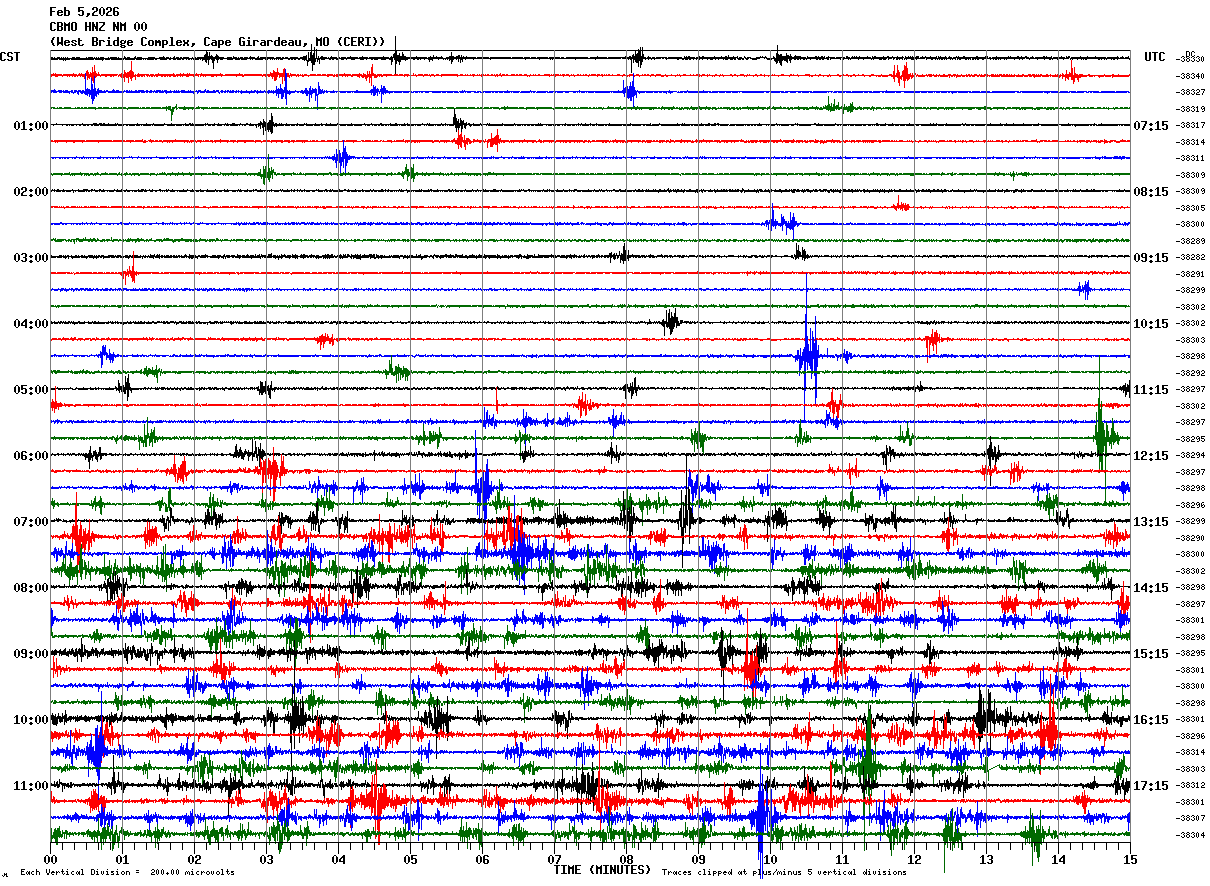1210x886 pixels.
Task: Click the '10:00' CST time label
Action: (x=31, y=720)
